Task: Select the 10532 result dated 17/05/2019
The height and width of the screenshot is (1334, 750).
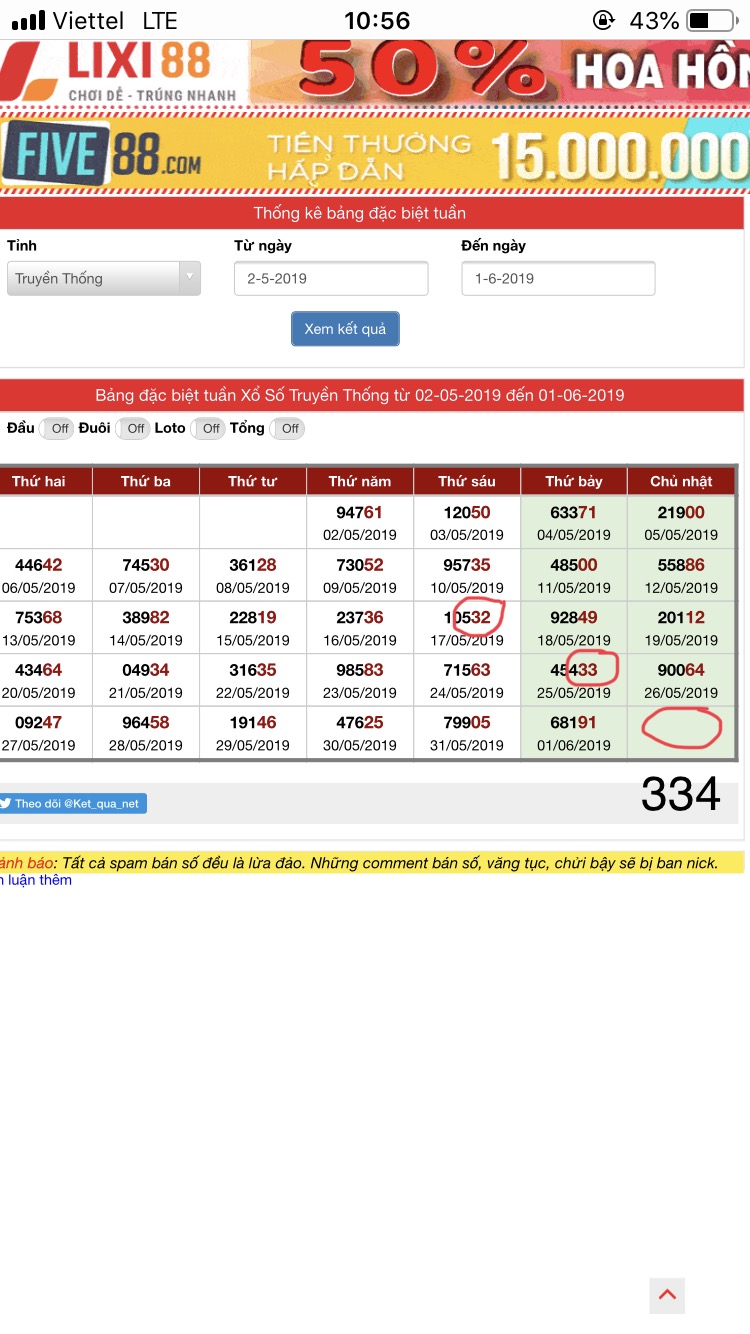Action: pos(467,627)
